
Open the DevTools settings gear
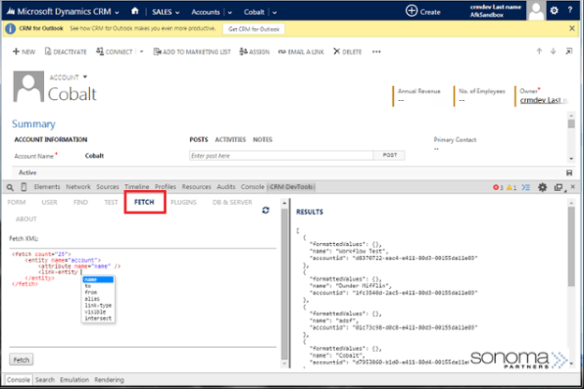click(542, 187)
